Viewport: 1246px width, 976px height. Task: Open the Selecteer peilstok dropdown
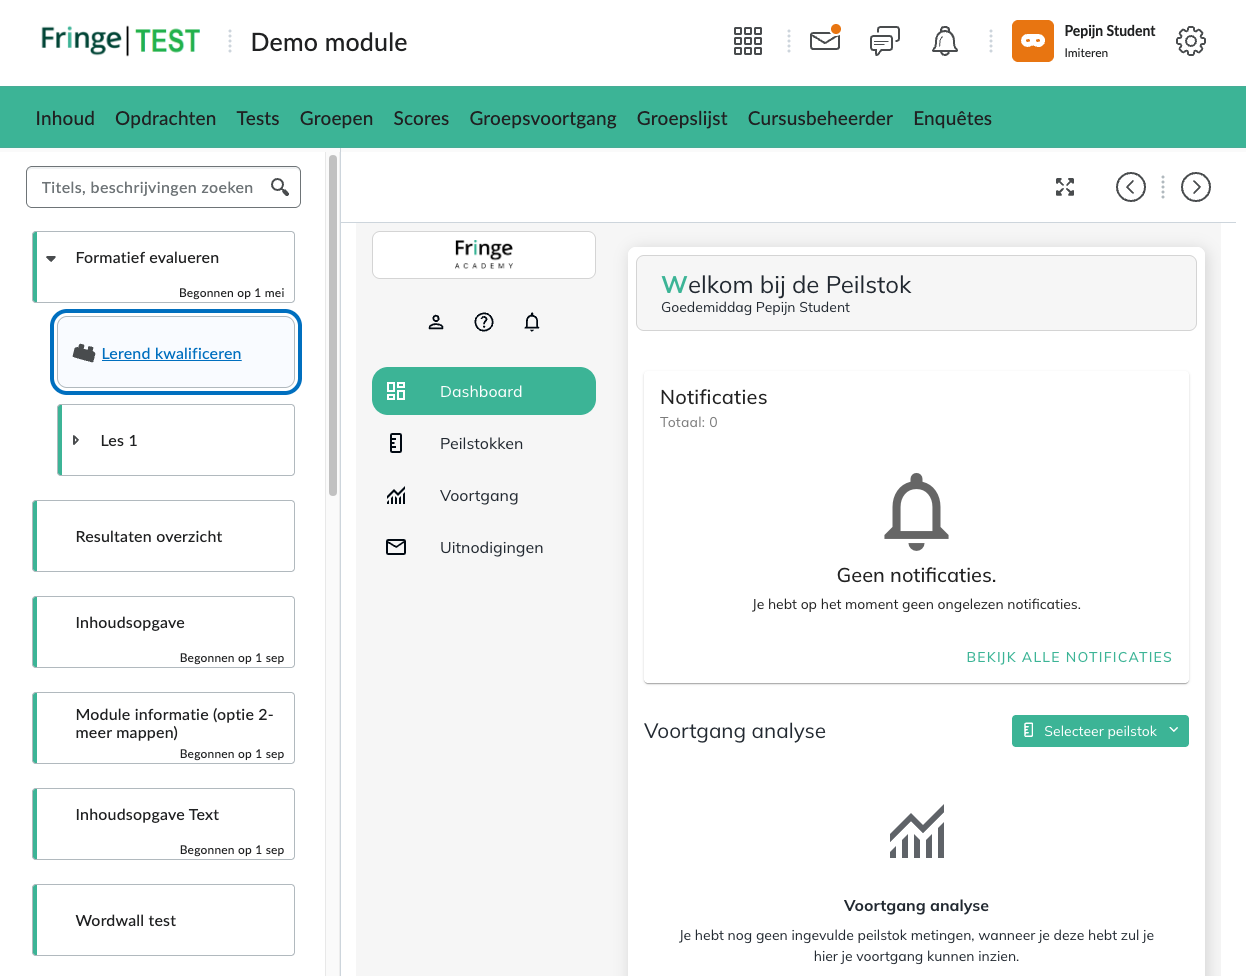[x=1100, y=731]
